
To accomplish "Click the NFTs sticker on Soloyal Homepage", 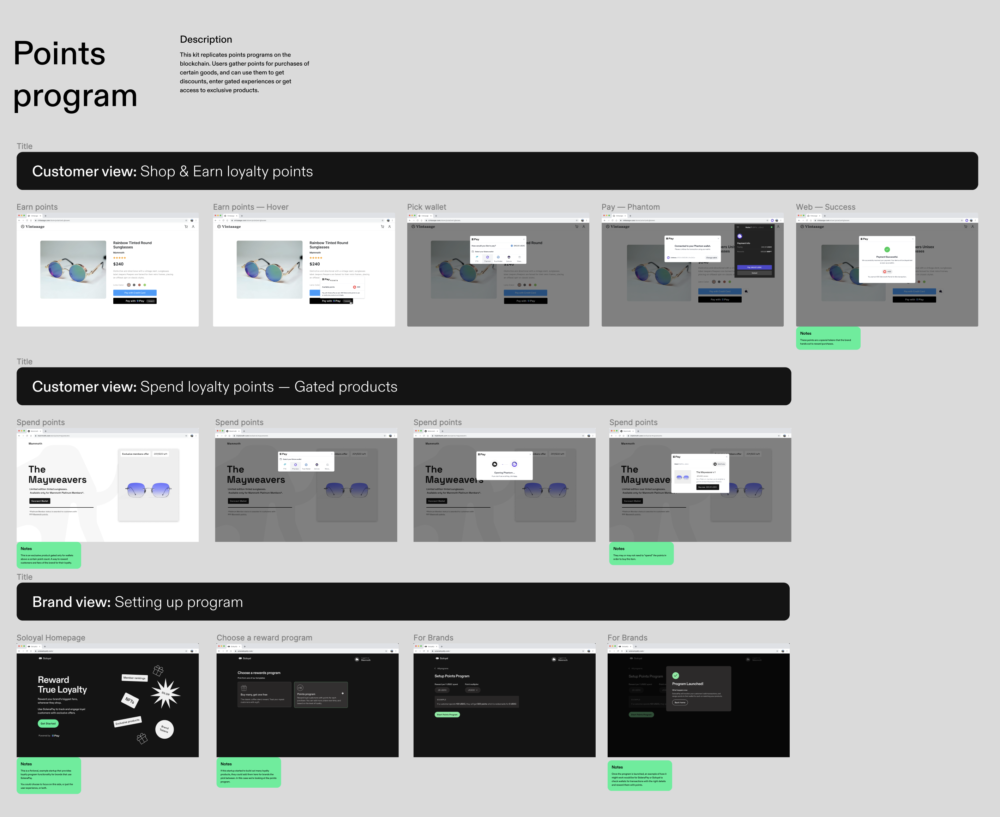I will [130, 700].
